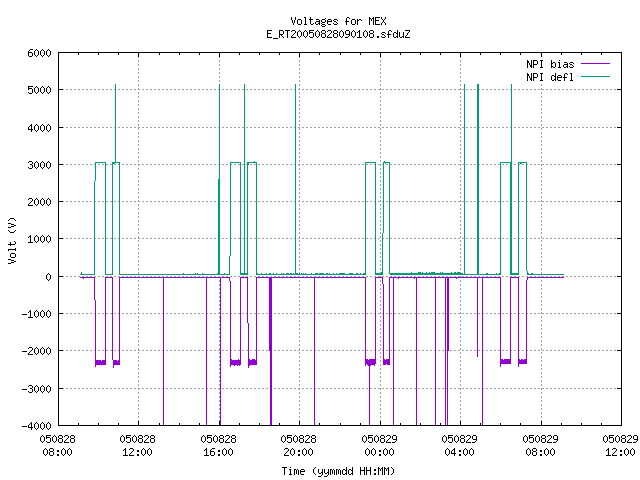Click the y-axis tick value 0
Screen dimensions: 640x480
pyautogui.click(x=49, y=277)
